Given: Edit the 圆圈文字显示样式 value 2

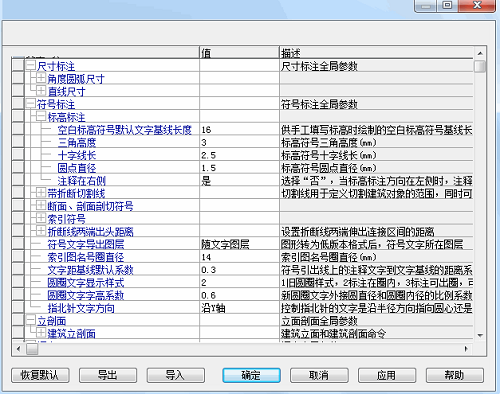Looking at the screenshot, I should click(x=239, y=283).
